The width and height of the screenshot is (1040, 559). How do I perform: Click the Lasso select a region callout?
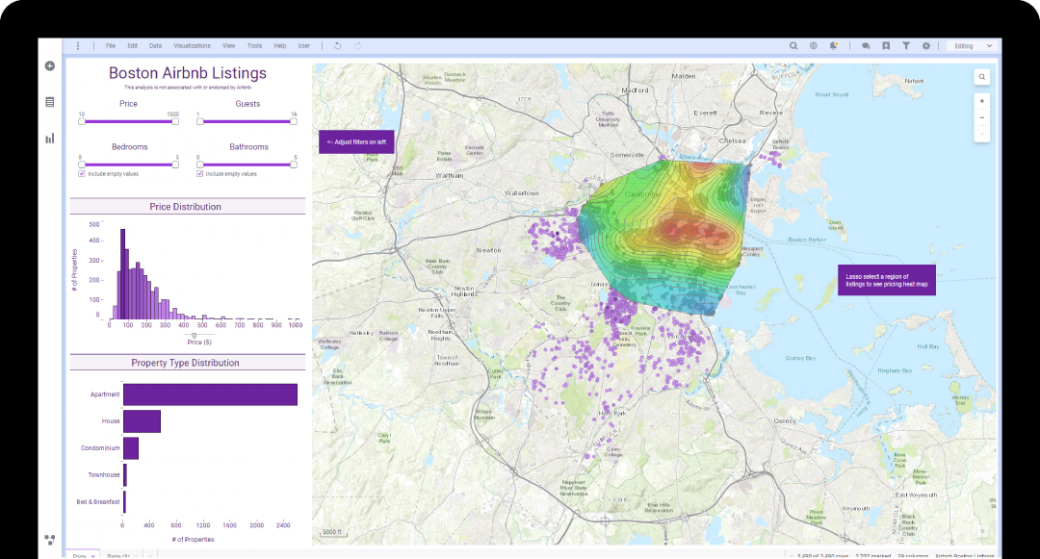(887, 280)
